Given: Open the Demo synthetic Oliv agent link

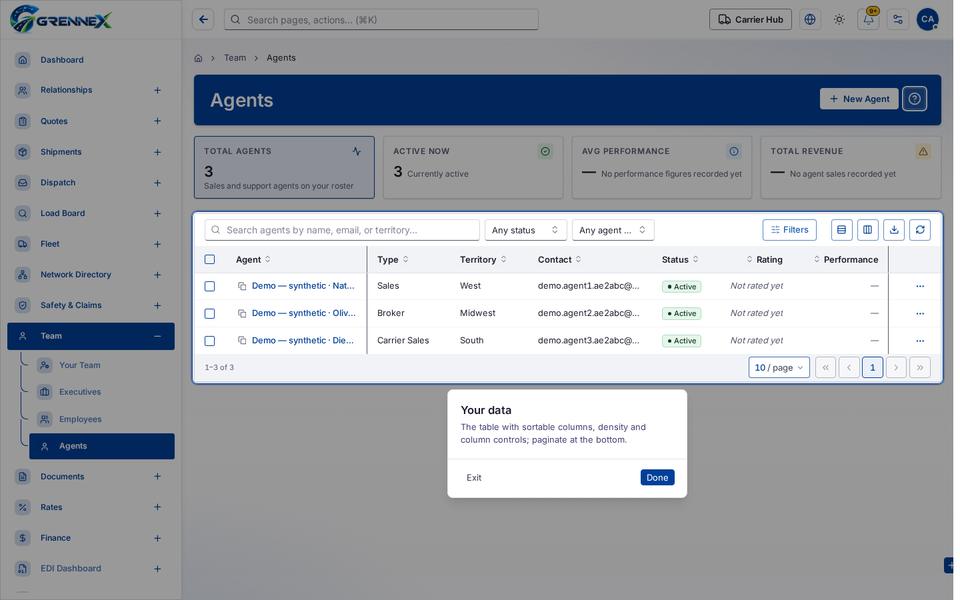Looking at the screenshot, I should (304, 313).
